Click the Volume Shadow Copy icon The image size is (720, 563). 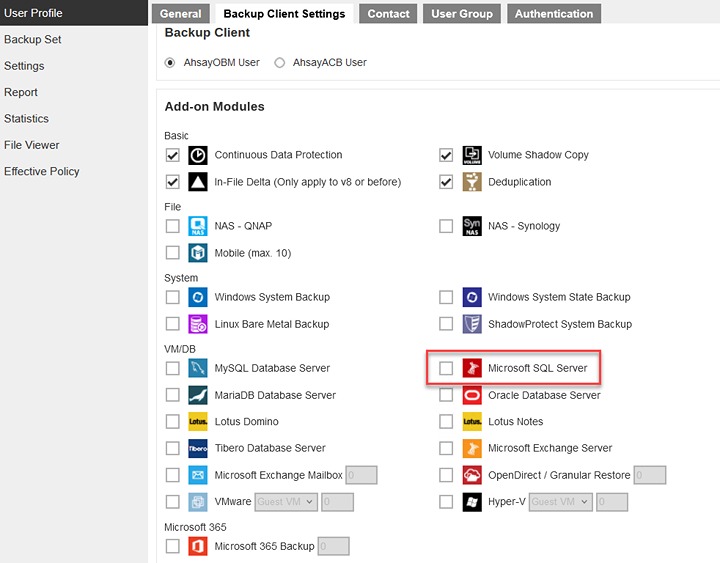pyautogui.click(x=472, y=155)
